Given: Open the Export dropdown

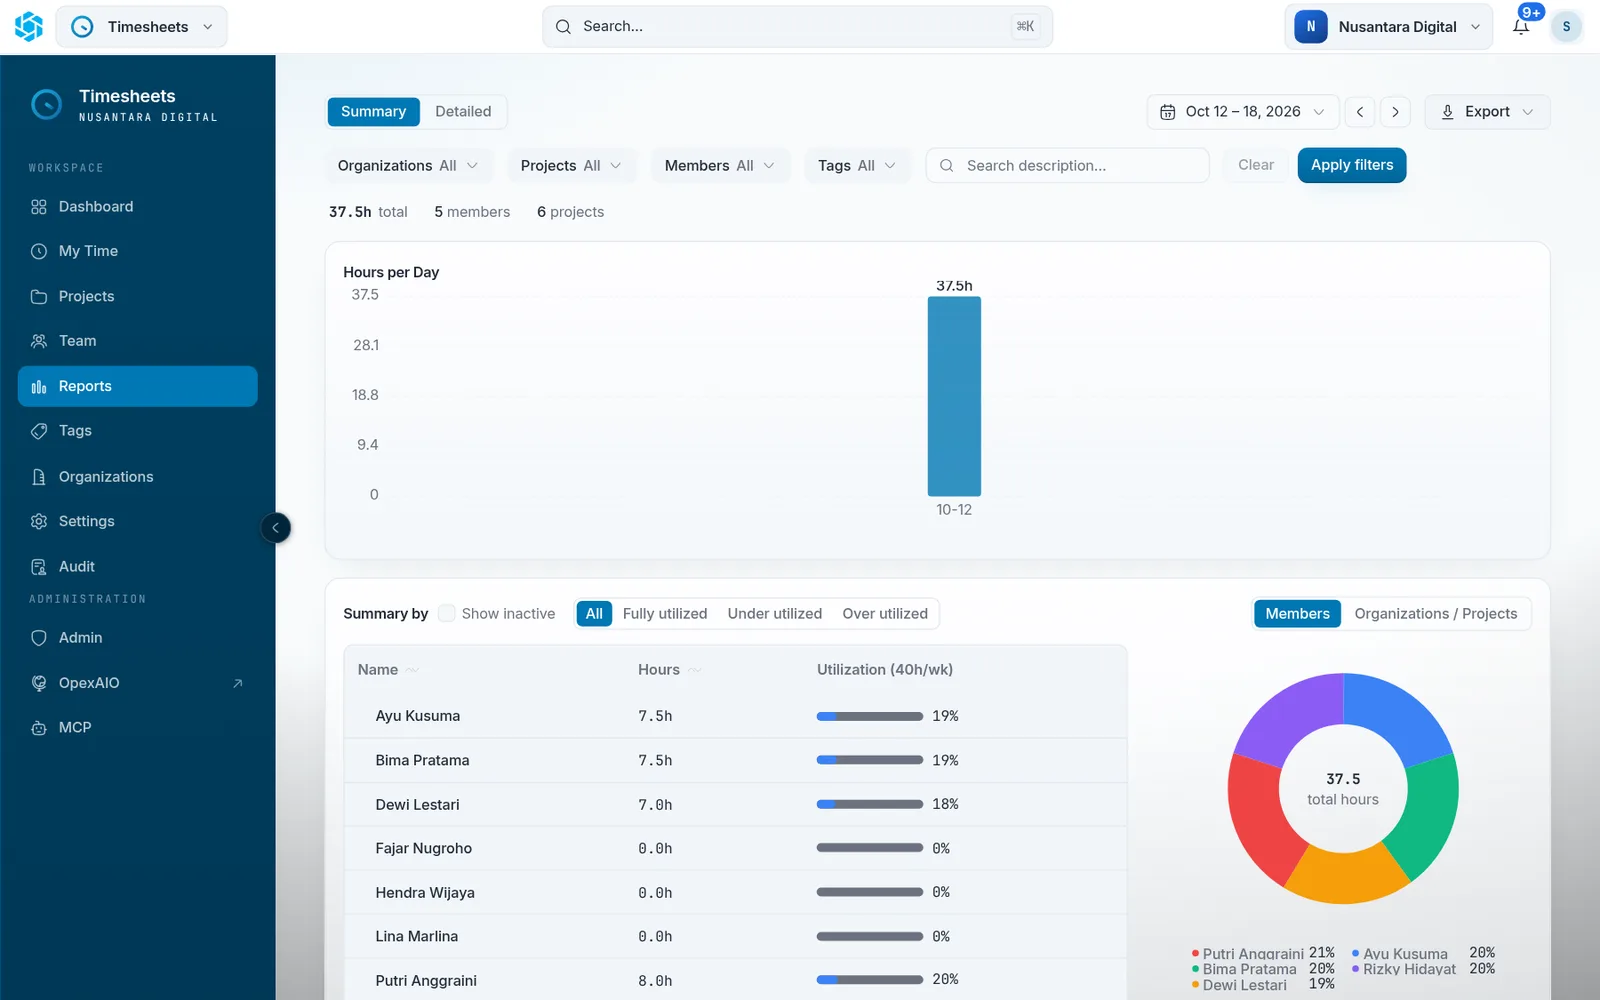Looking at the screenshot, I should 1487,112.
